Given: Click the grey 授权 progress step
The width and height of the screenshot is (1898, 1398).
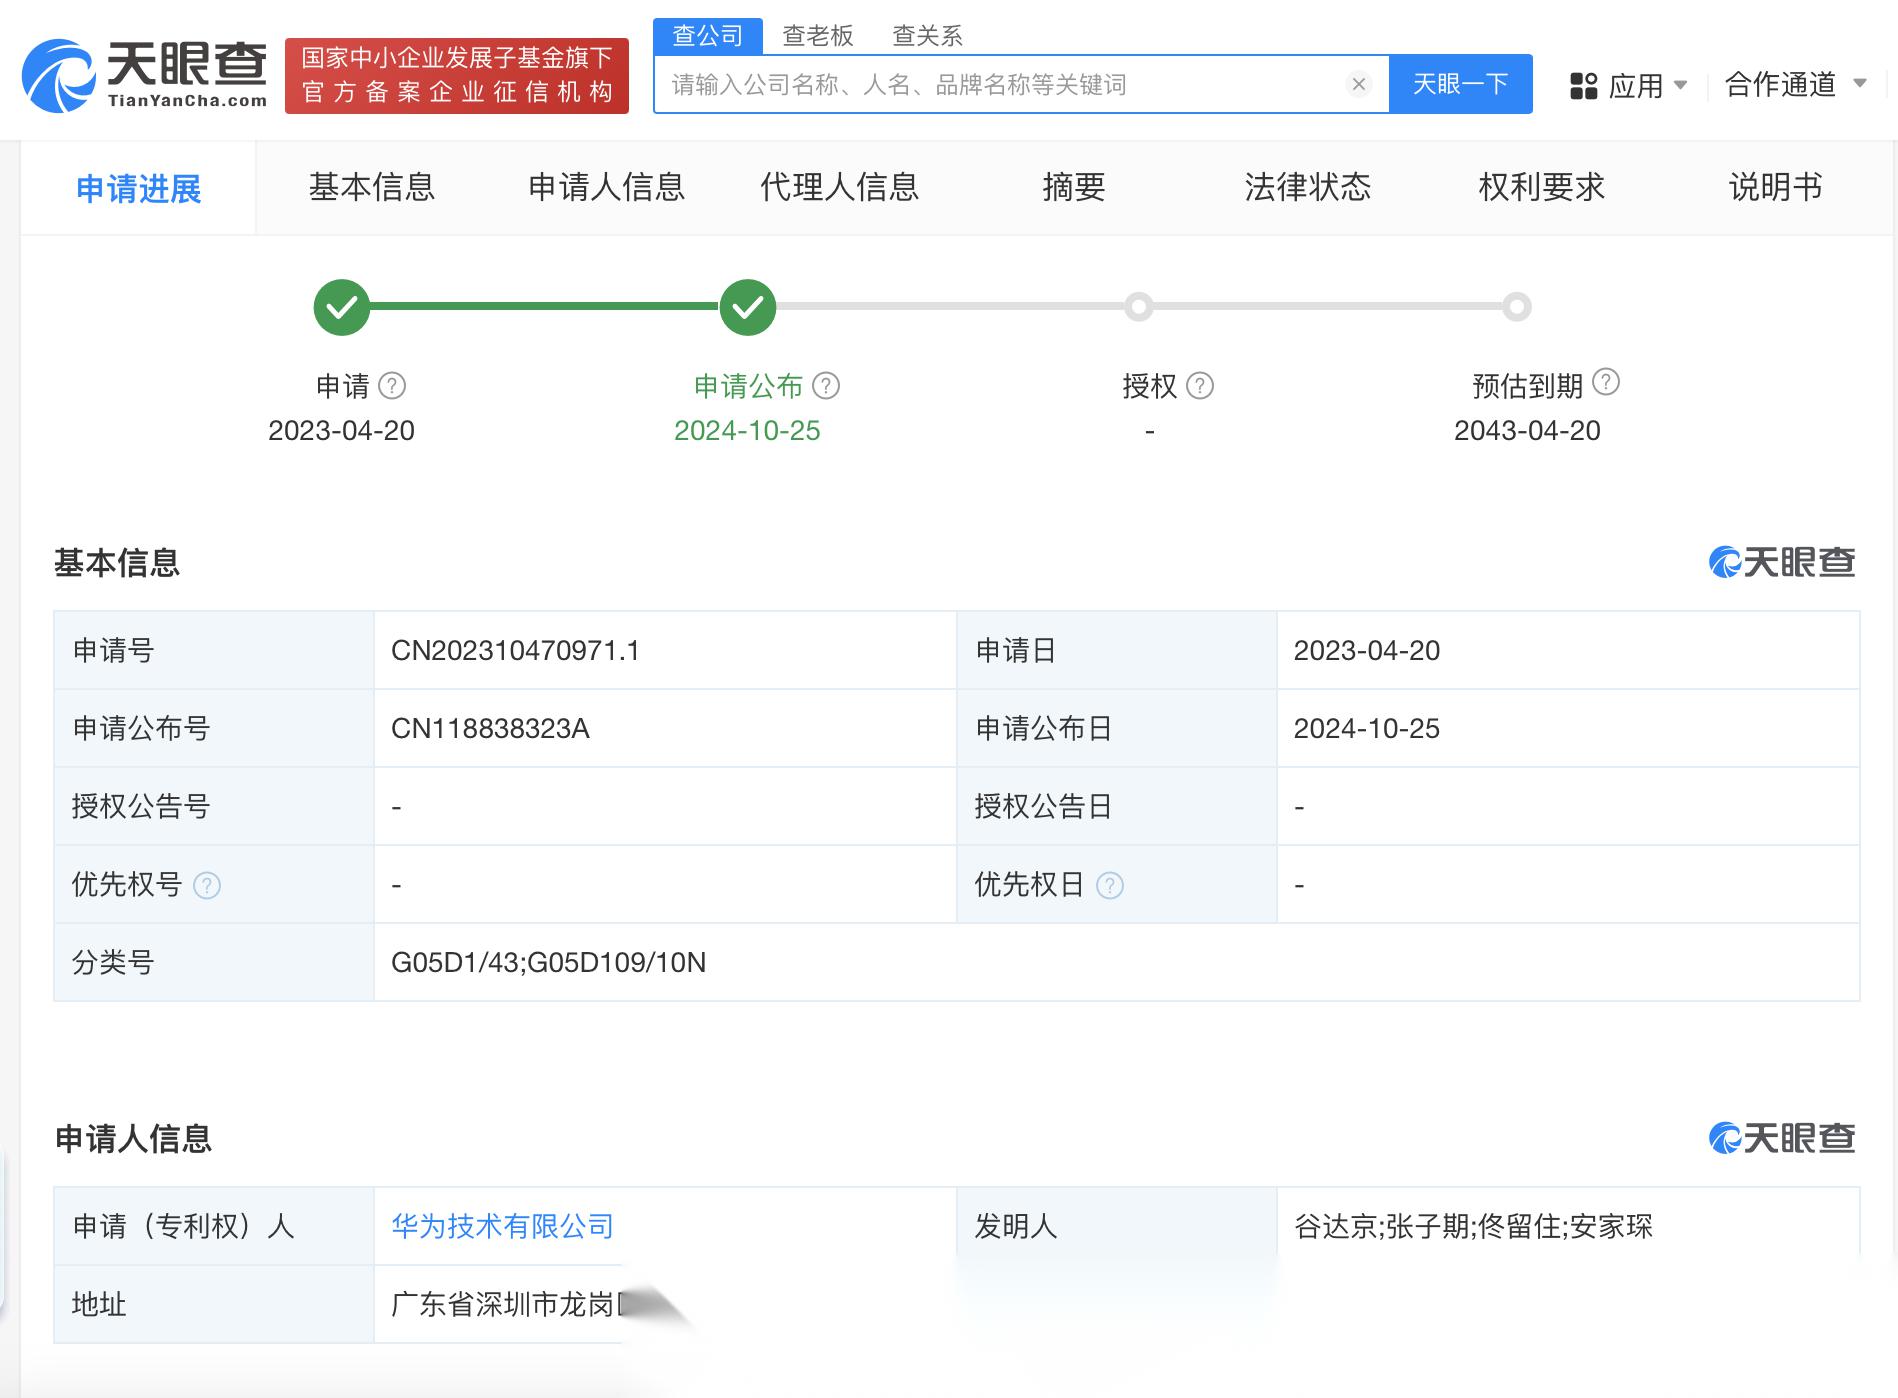Looking at the screenshot, I should click(x=1138, y=307).
